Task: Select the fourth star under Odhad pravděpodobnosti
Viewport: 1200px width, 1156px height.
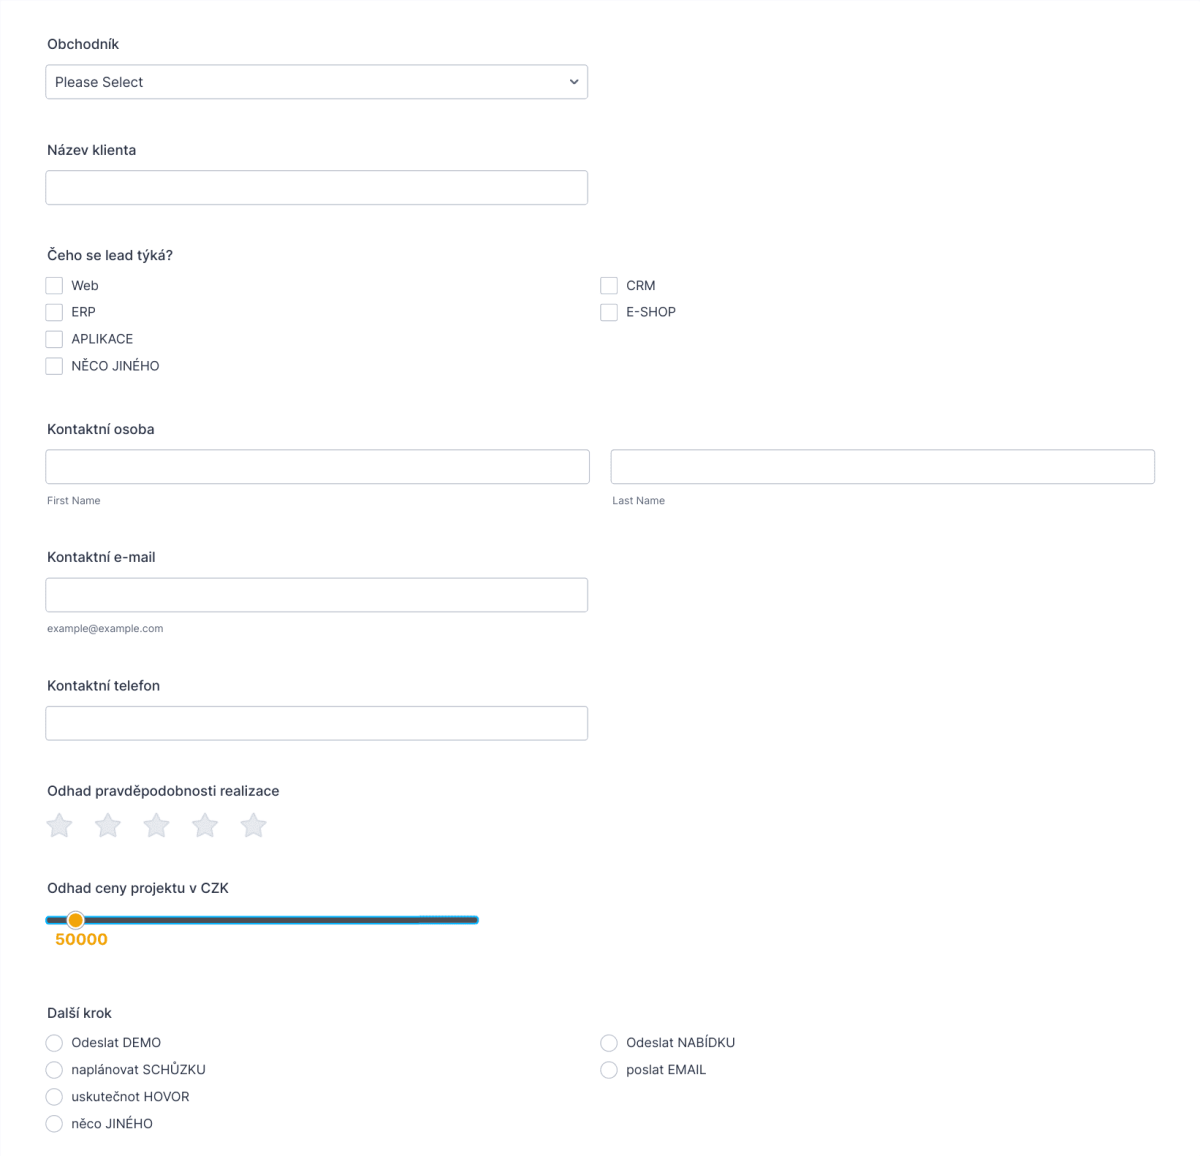Action: point(204,825)
